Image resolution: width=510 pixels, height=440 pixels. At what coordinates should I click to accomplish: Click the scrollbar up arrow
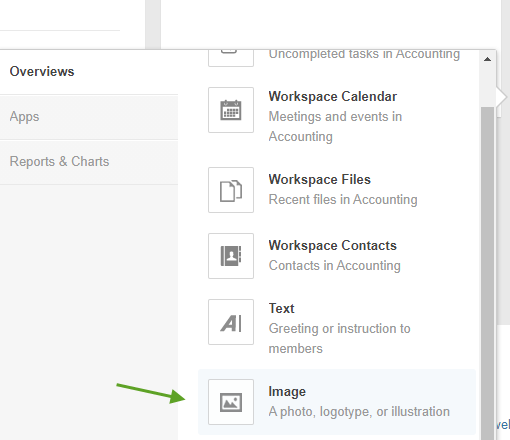pyautogui.click(x=487, y=59)
